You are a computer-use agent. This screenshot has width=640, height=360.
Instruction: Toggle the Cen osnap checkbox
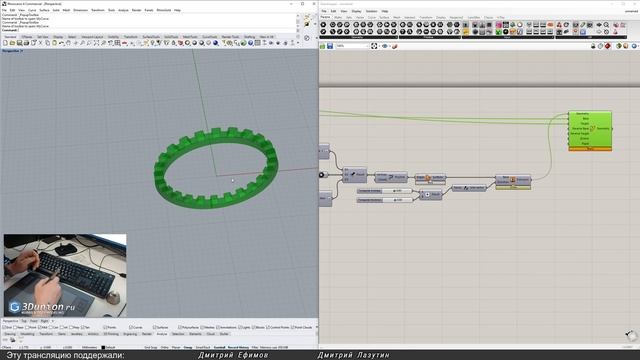51,327
